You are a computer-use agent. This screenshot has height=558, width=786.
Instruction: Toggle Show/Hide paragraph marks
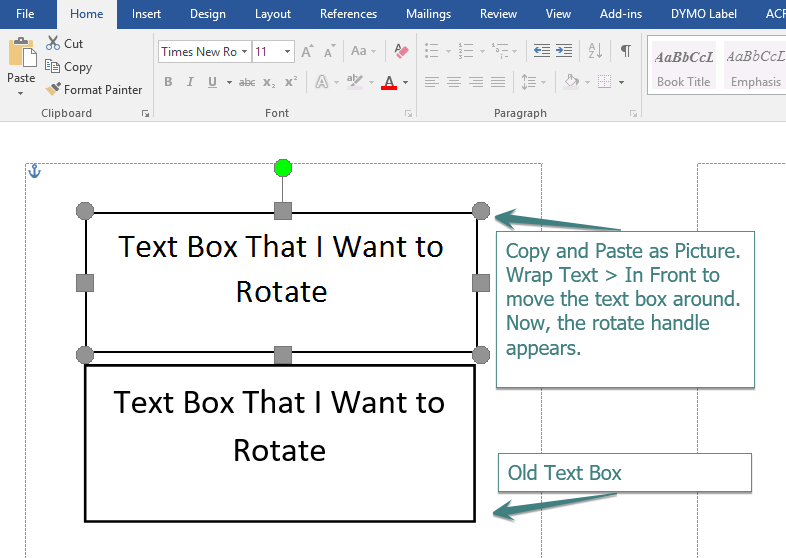(626, 51)
